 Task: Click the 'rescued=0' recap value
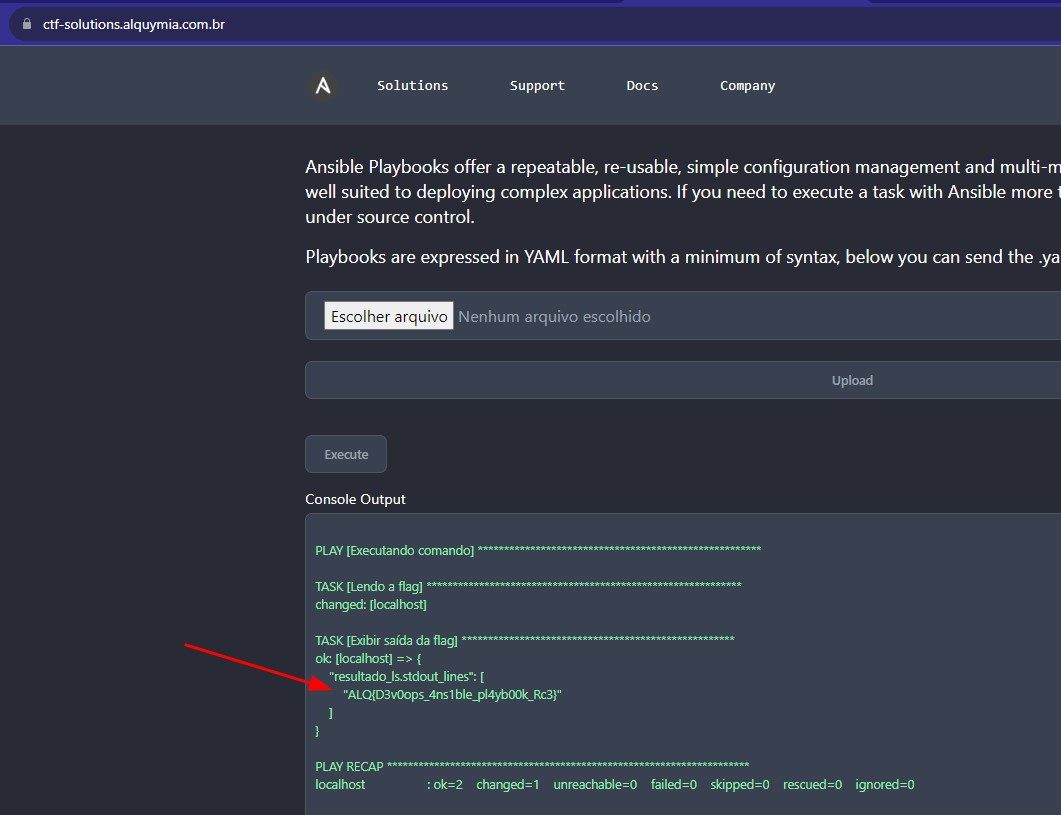(x=812, y=785)
